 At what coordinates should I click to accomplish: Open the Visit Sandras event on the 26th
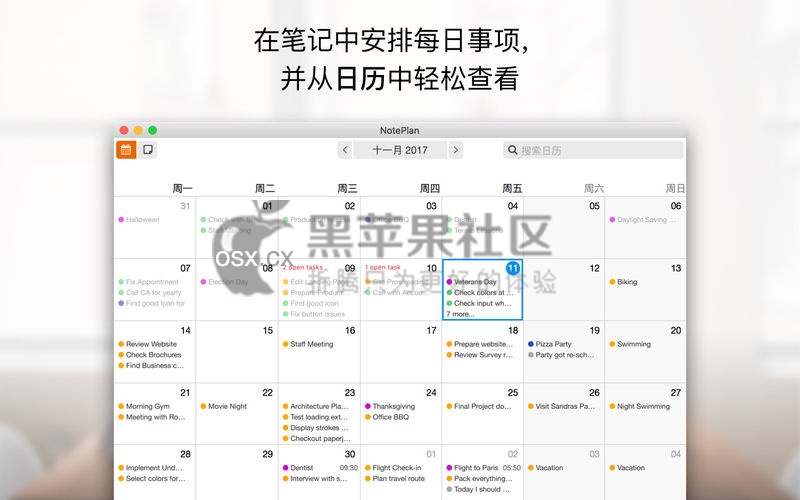point(562,406)
